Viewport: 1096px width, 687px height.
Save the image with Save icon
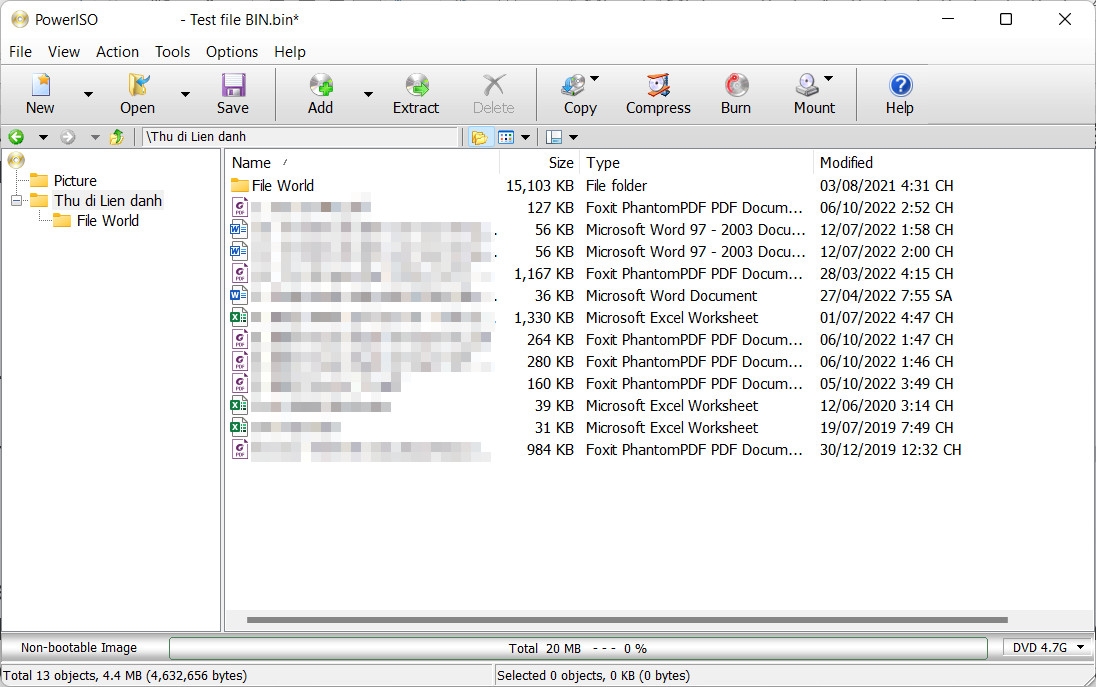click(x=233, y=85)
